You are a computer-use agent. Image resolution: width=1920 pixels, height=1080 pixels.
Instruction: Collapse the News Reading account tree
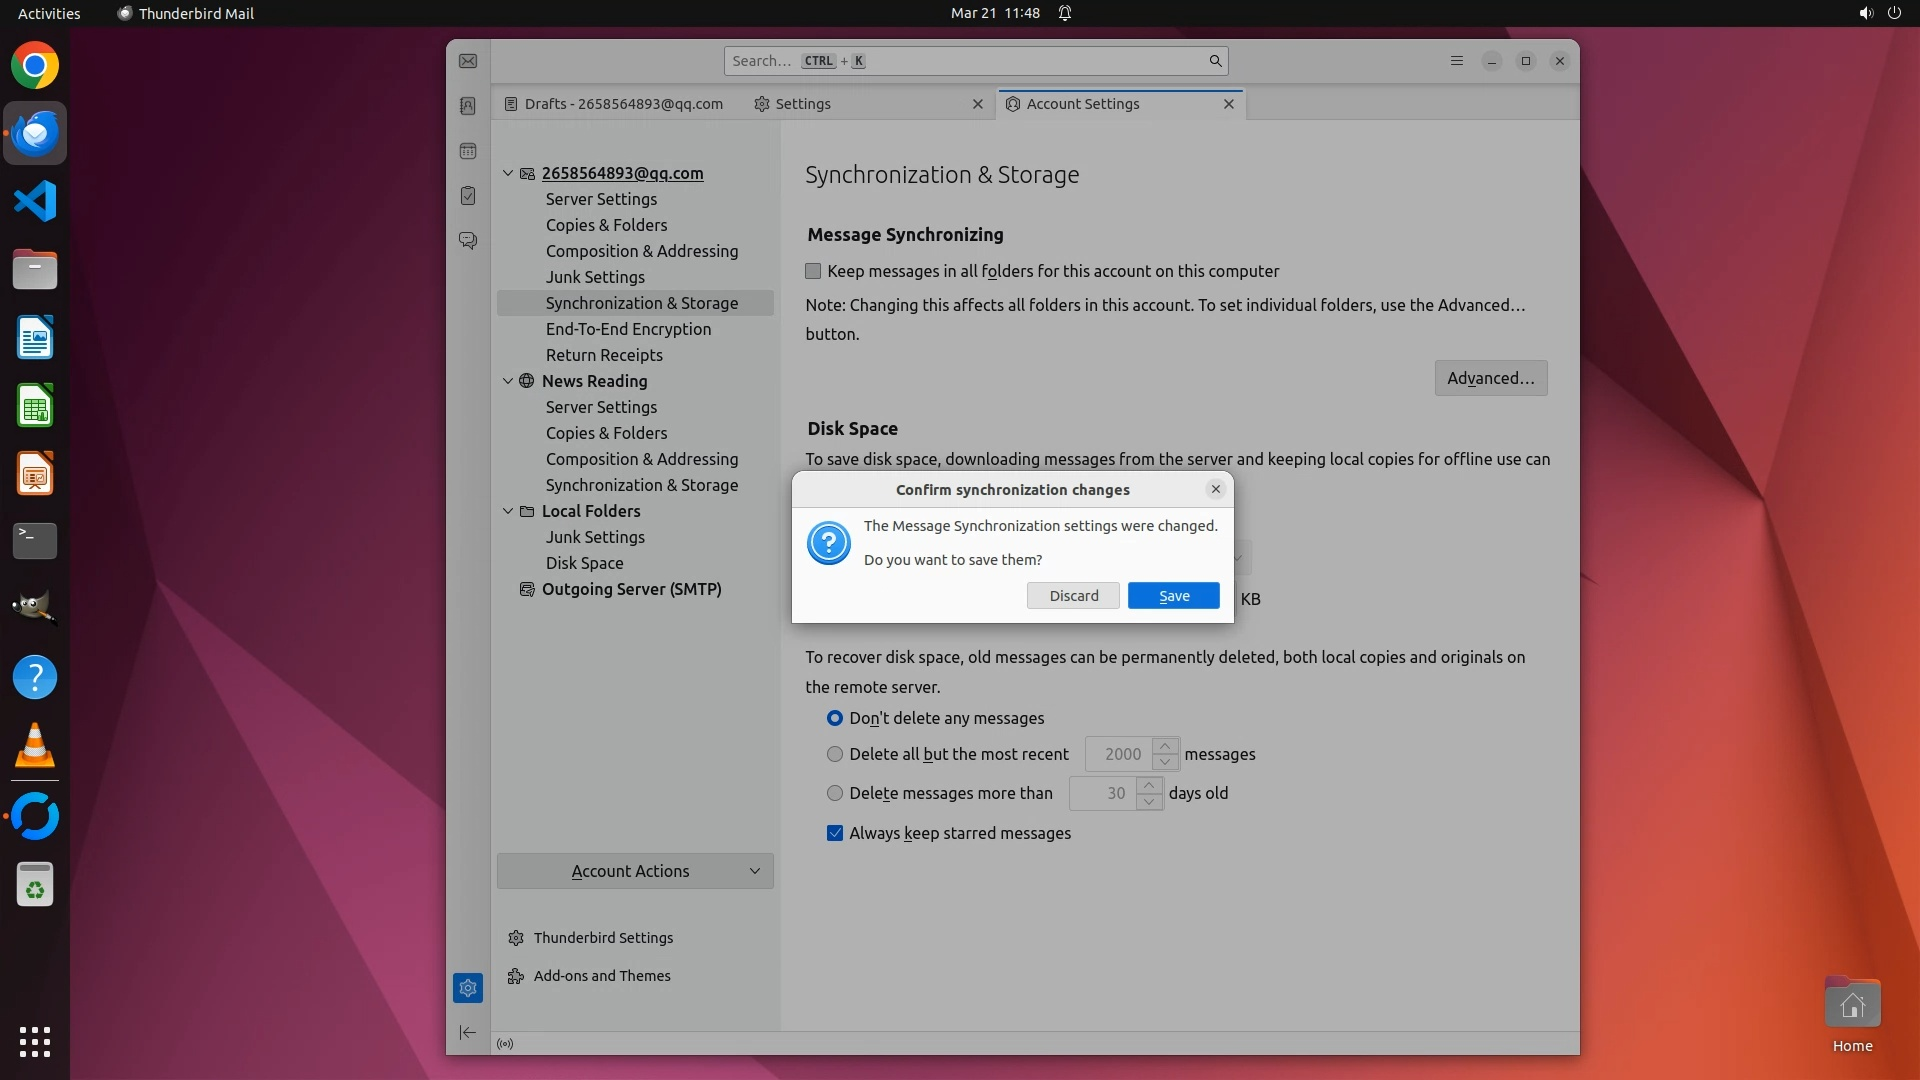(508, 381)
